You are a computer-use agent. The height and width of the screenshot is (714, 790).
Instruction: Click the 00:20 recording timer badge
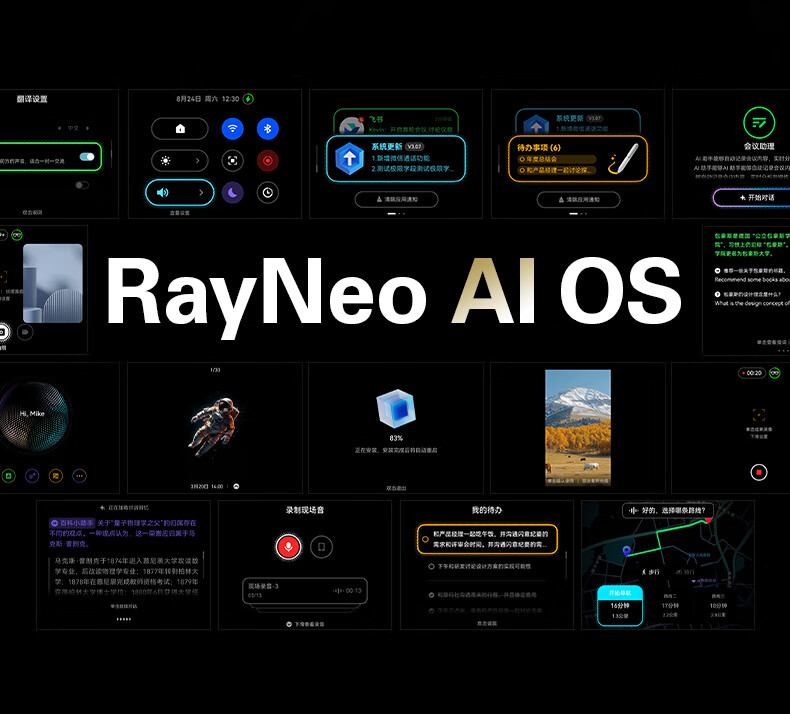752,373
